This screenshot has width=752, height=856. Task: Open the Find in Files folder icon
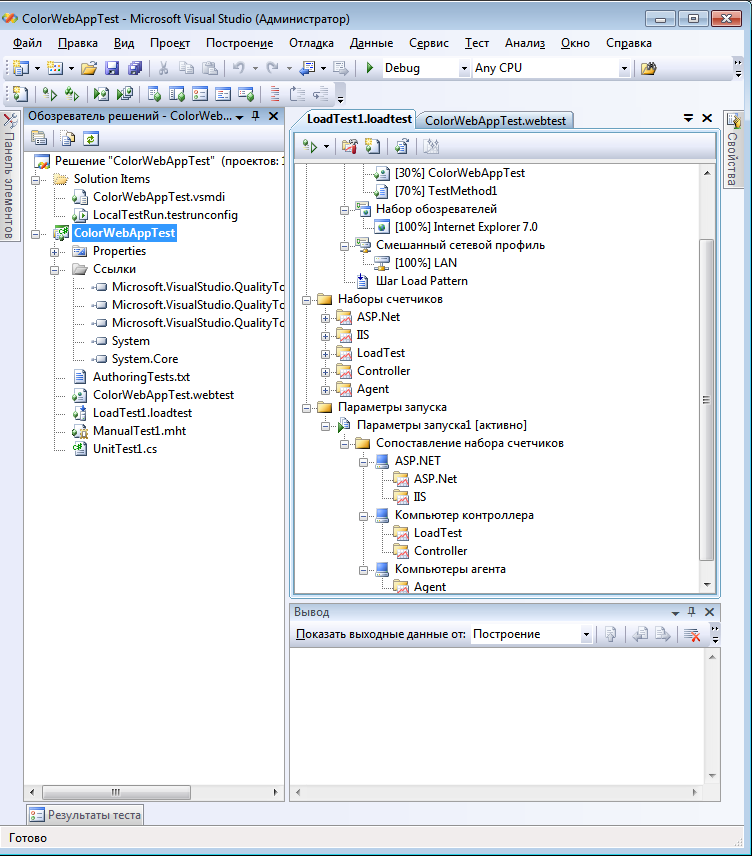tap(648, 68)
